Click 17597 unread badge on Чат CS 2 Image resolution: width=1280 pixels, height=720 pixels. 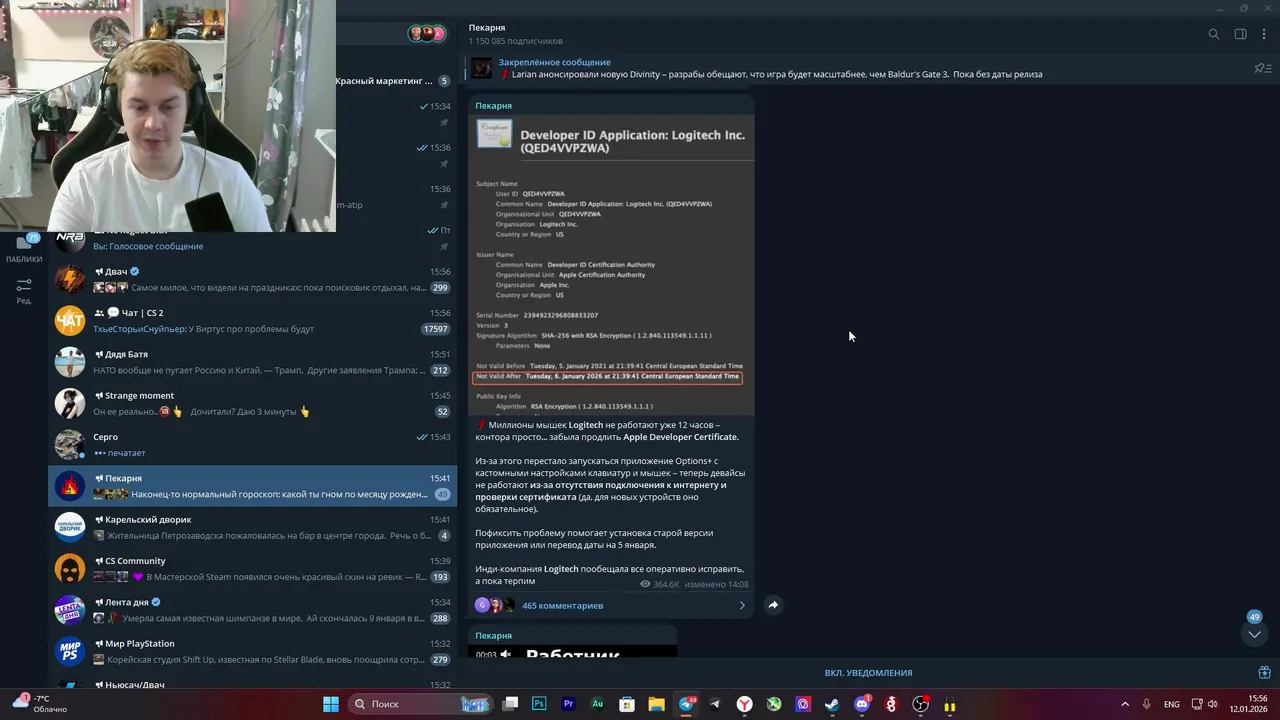coord(436,329)
